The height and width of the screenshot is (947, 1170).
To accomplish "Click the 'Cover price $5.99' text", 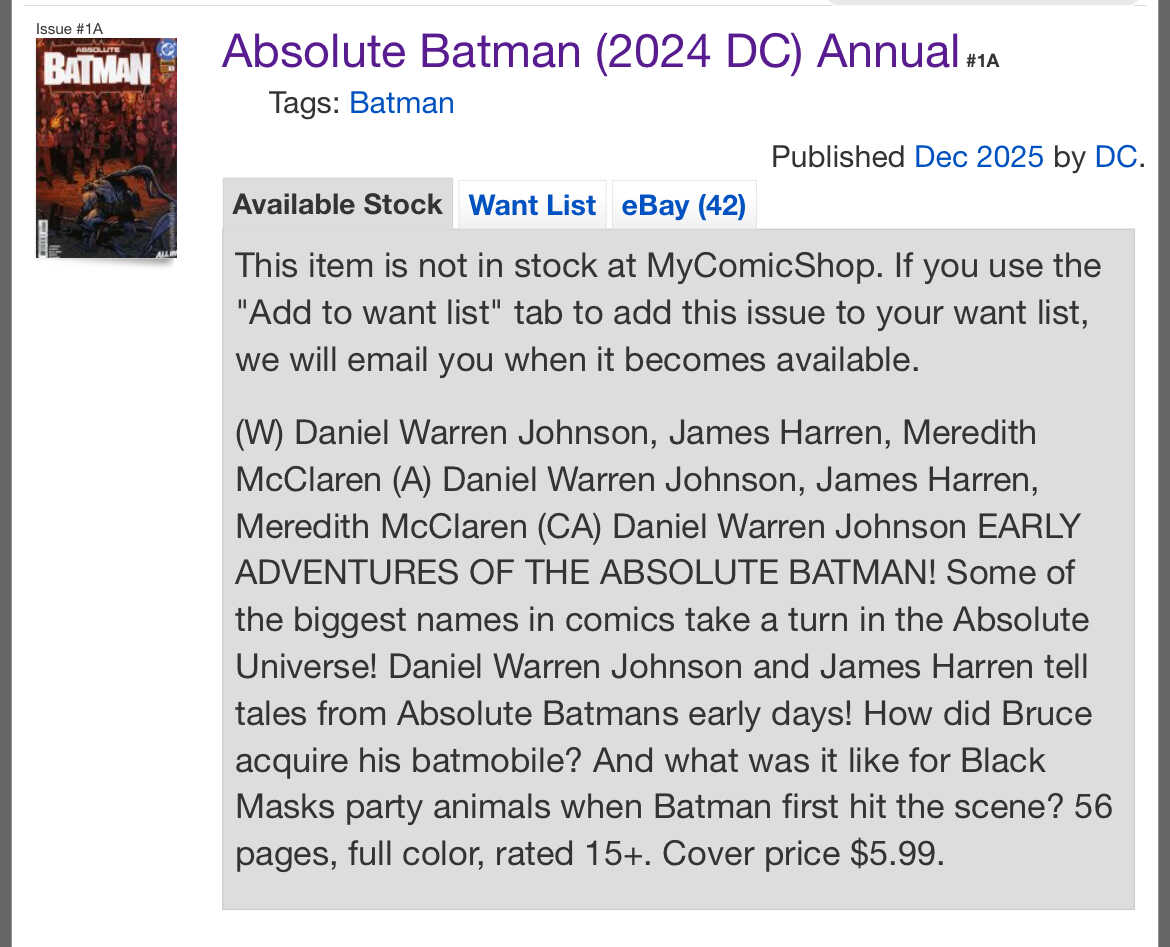I will 803,852.
